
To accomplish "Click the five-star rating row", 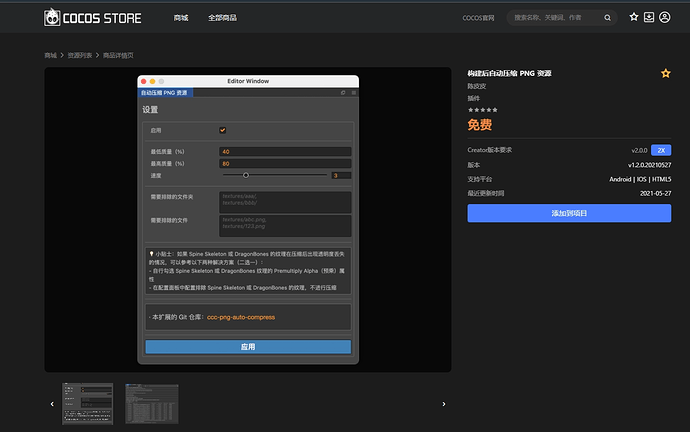I will click(x=483, y=110).
